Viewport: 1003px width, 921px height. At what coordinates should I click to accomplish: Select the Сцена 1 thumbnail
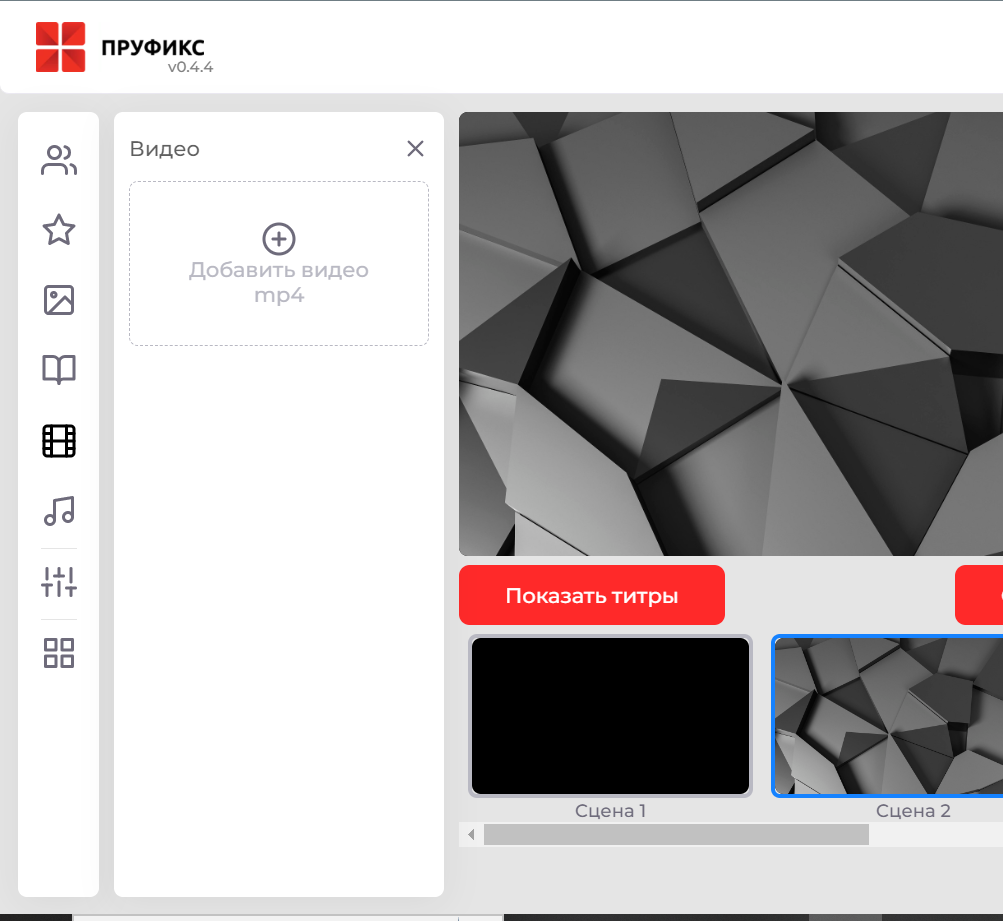(610, 716)
